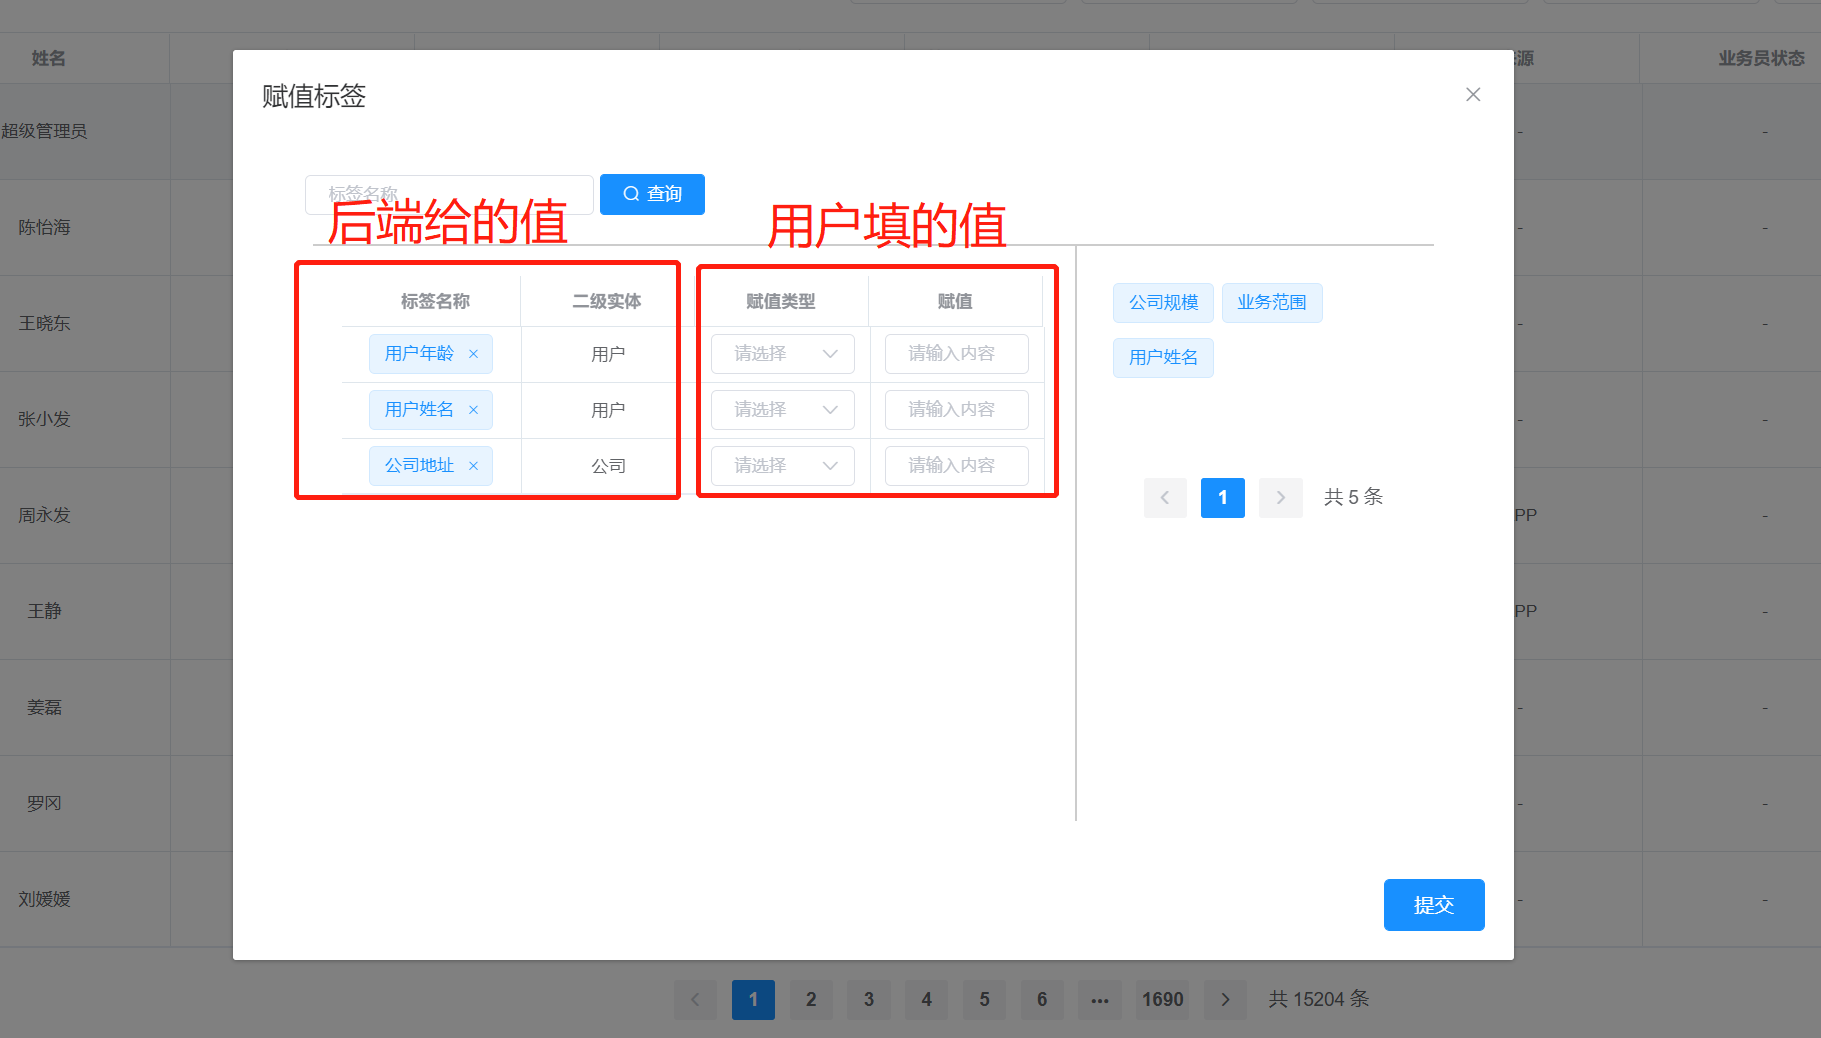Click the 王晓东 row name
1821x1038 pixels.
[44, 324]
